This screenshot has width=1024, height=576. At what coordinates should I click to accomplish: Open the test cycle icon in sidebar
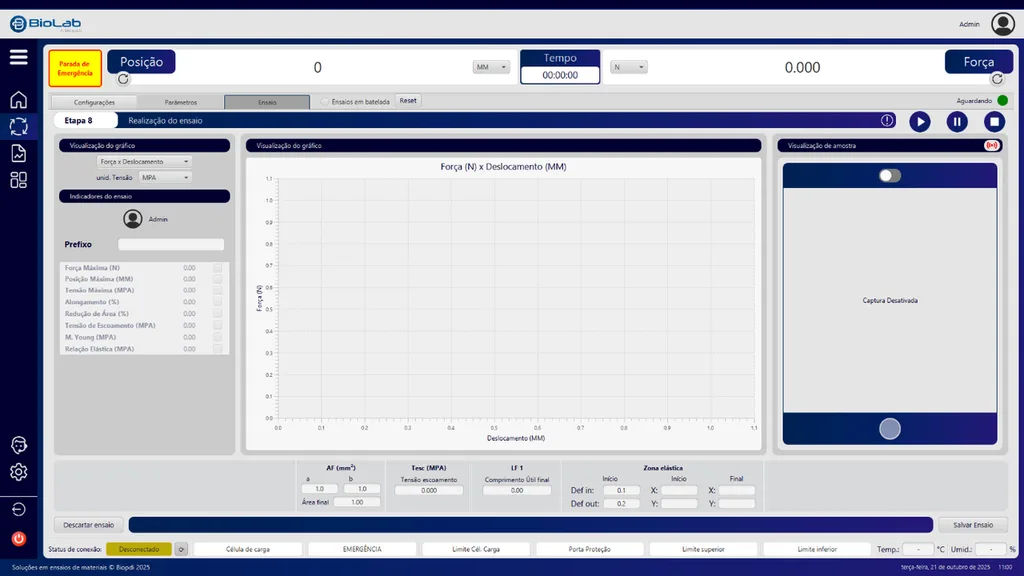point(18,126)
